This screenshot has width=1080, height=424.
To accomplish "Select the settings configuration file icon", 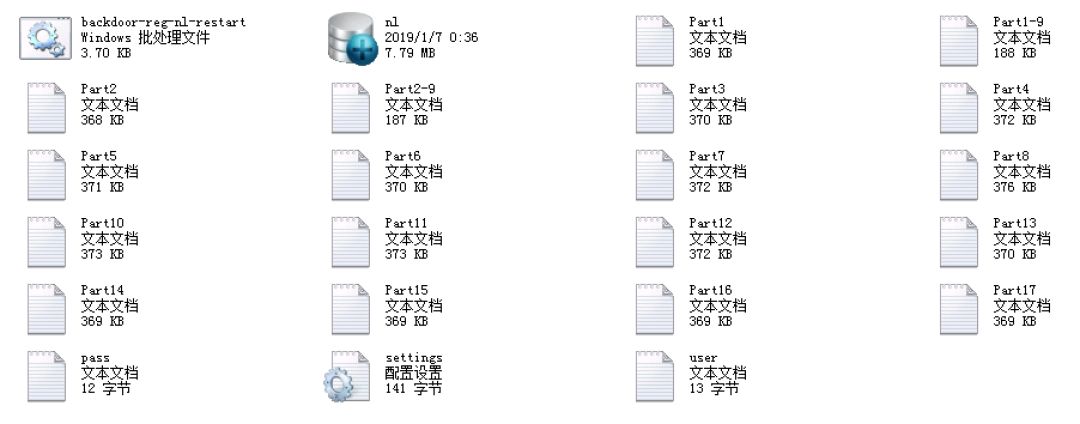I will (348, 377).
